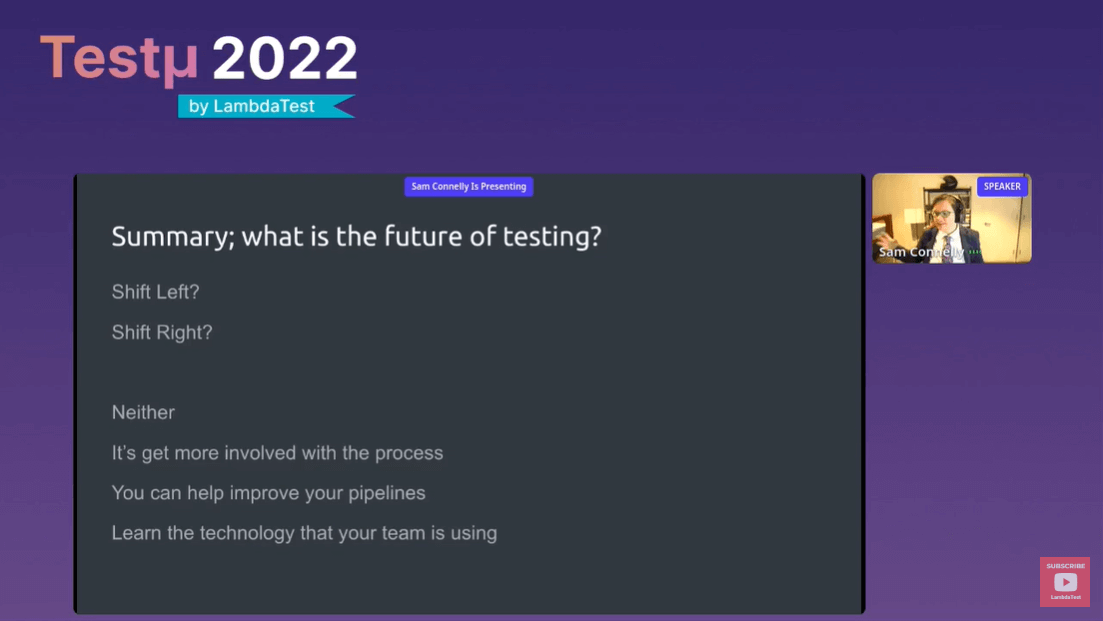The height and width of the screenshot is (621, 1103).
Task: Click the SPEAKER badge on the video
Action: (x=1002, y=186)
